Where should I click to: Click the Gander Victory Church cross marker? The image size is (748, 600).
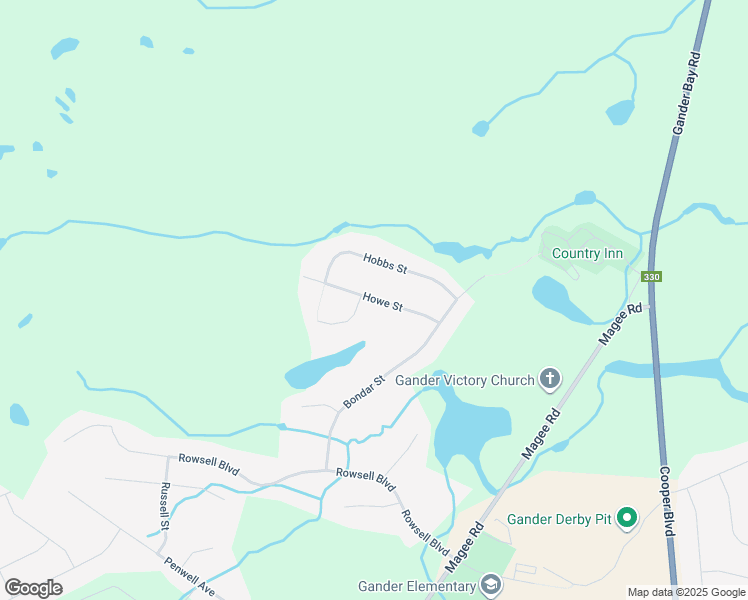click(550, 379)
